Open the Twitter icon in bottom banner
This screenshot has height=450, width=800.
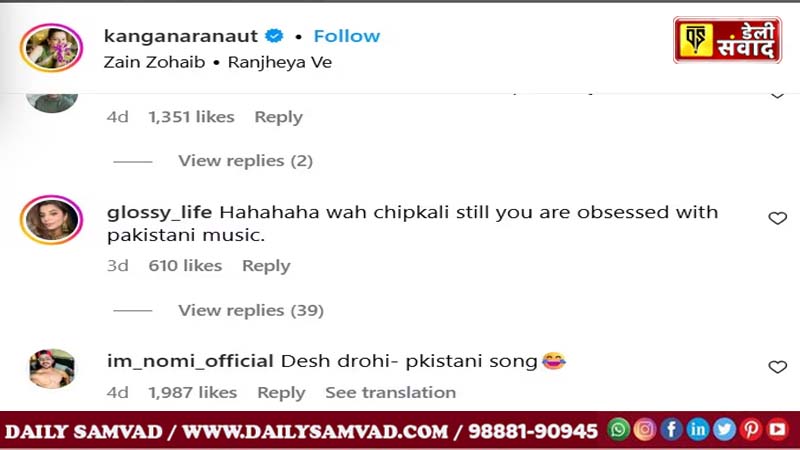pos(724,430)
